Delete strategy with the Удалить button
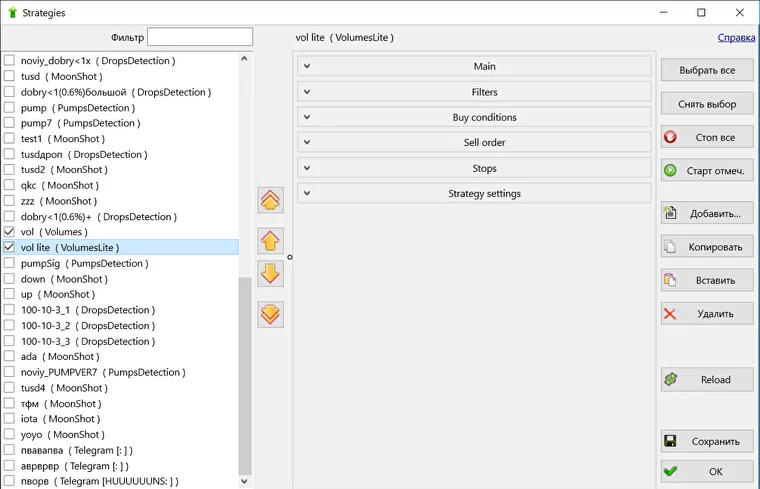Viewport: 760px width, 489px height. (707, 314)
